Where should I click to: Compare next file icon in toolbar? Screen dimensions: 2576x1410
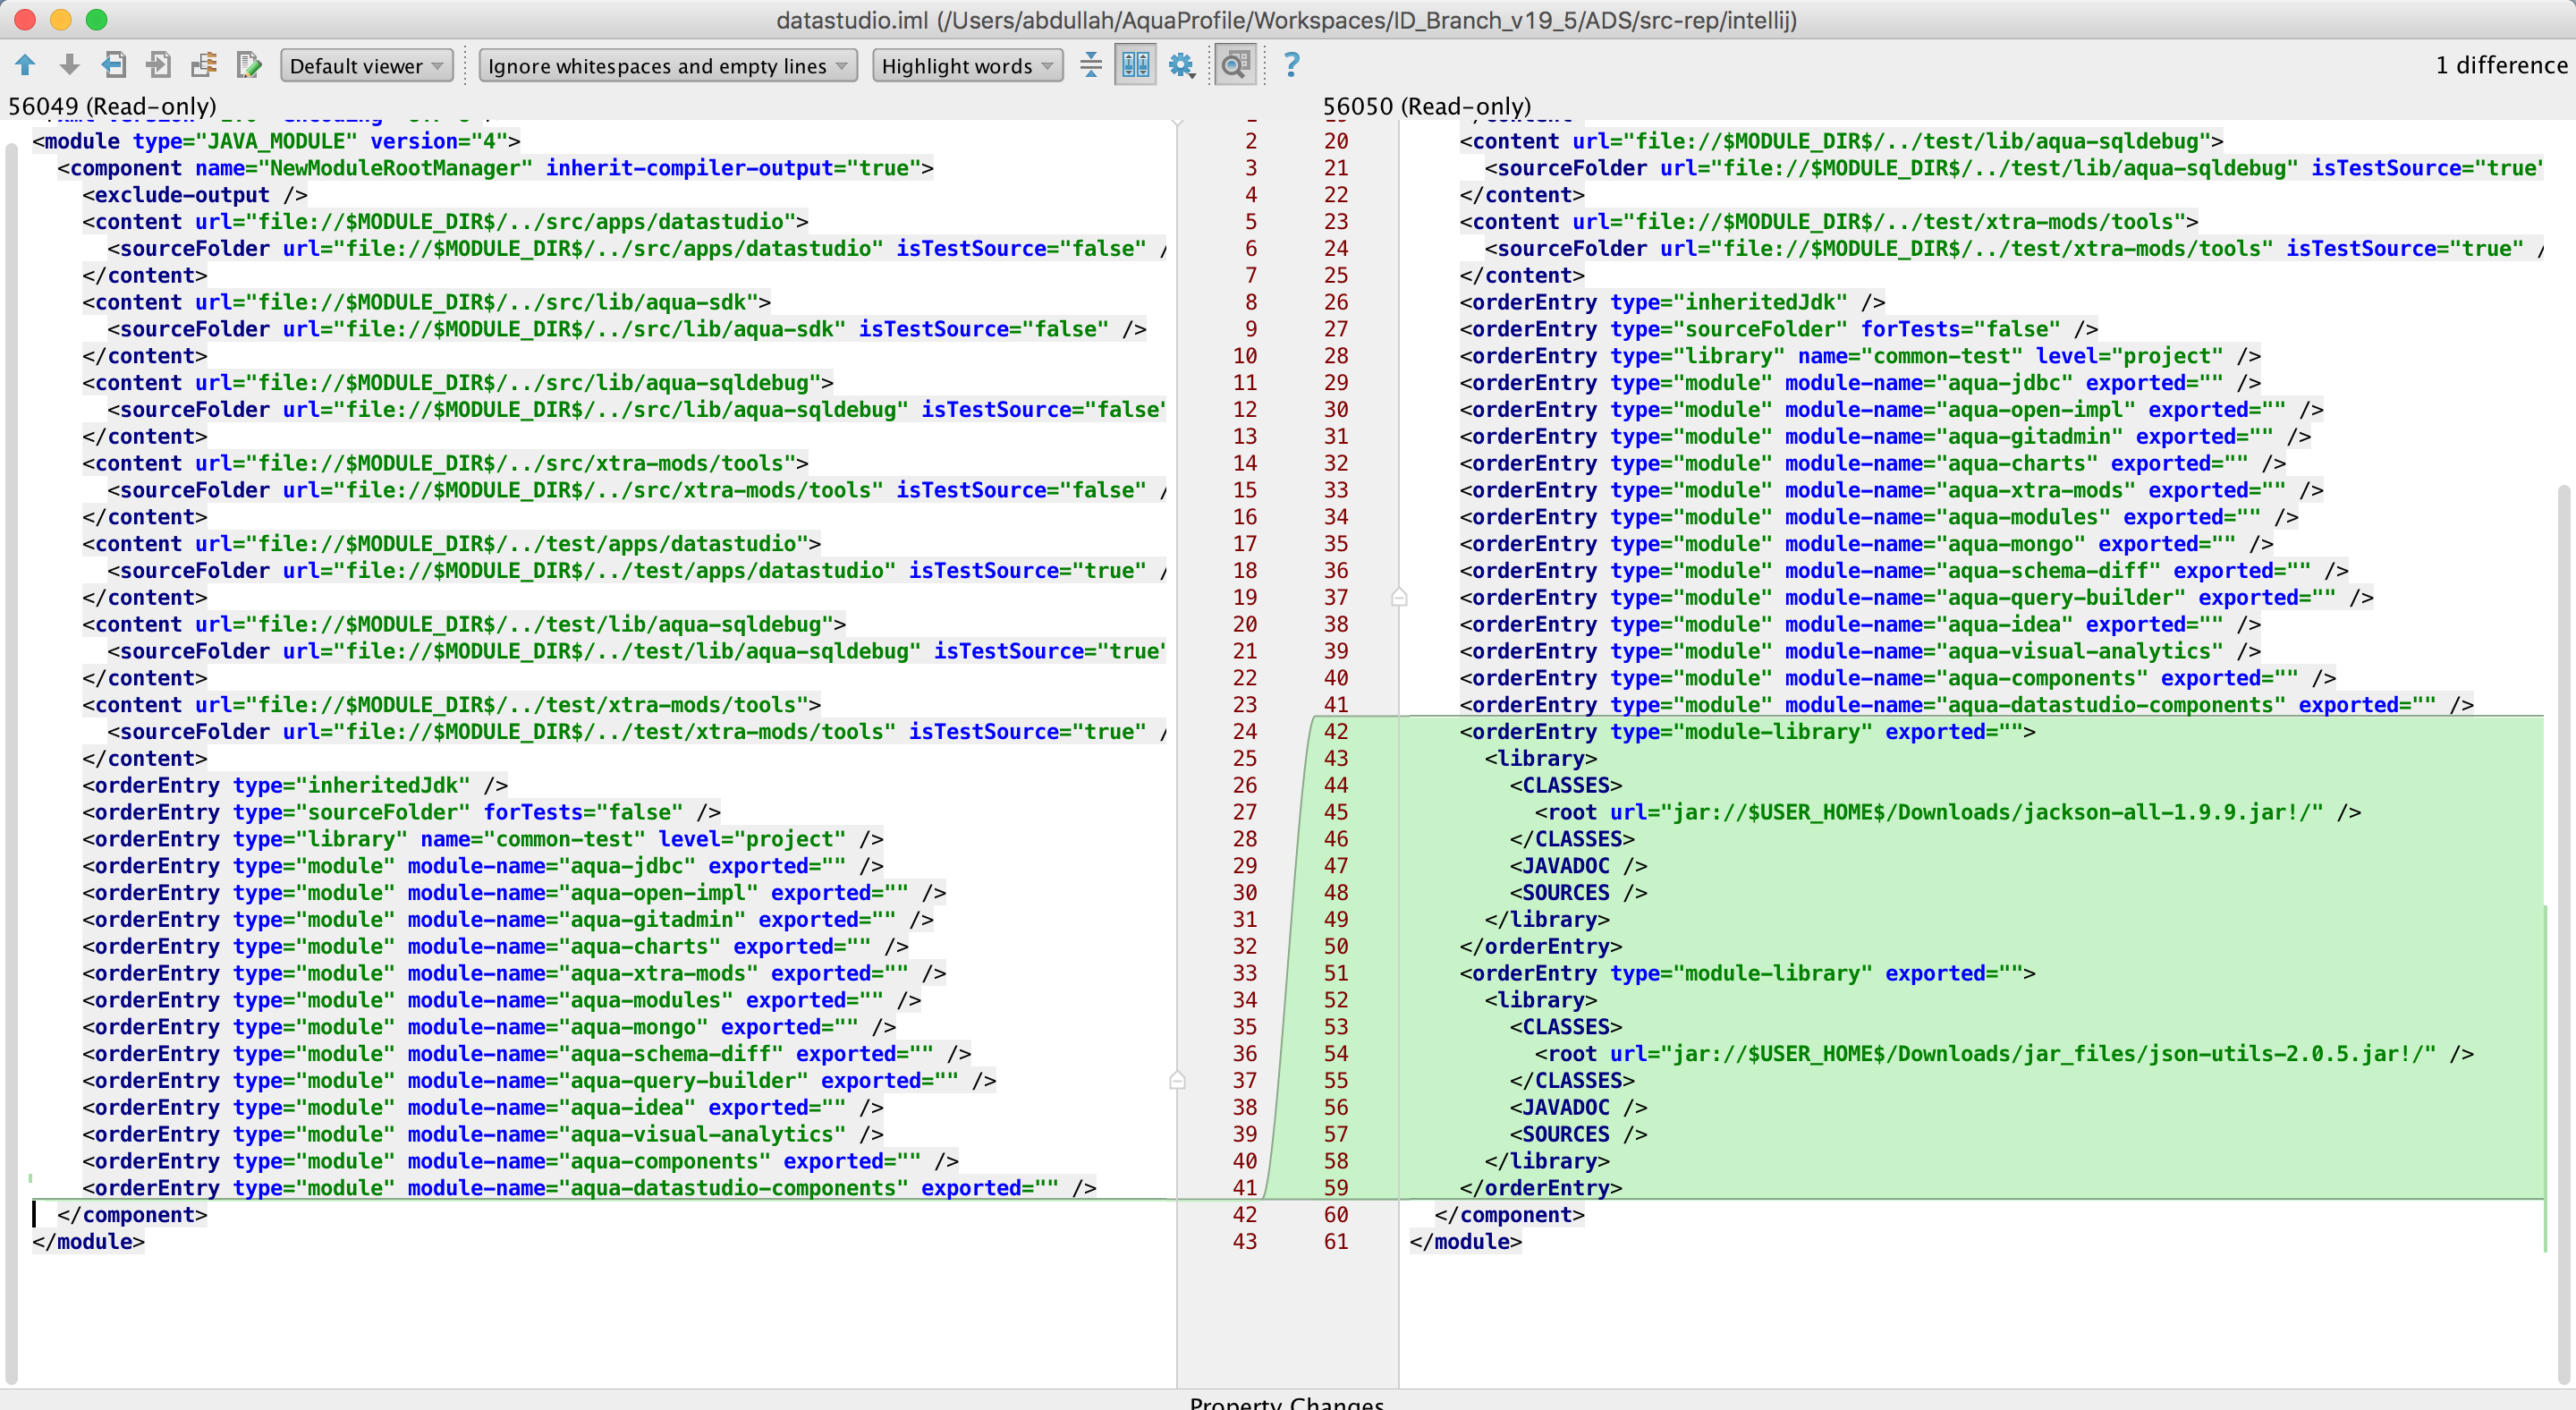(x=159, y=65)
